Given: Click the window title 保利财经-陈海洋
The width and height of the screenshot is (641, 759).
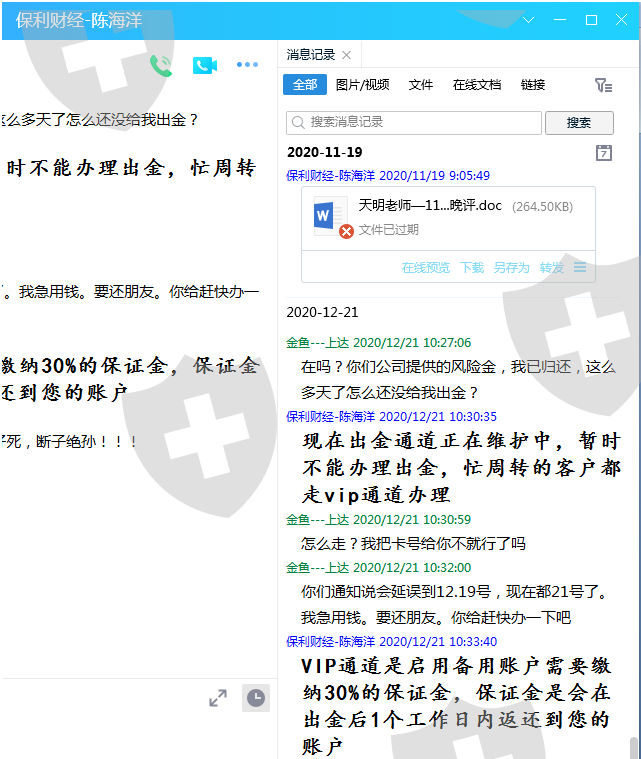Looking at the screenshot, I should (78, 20).
